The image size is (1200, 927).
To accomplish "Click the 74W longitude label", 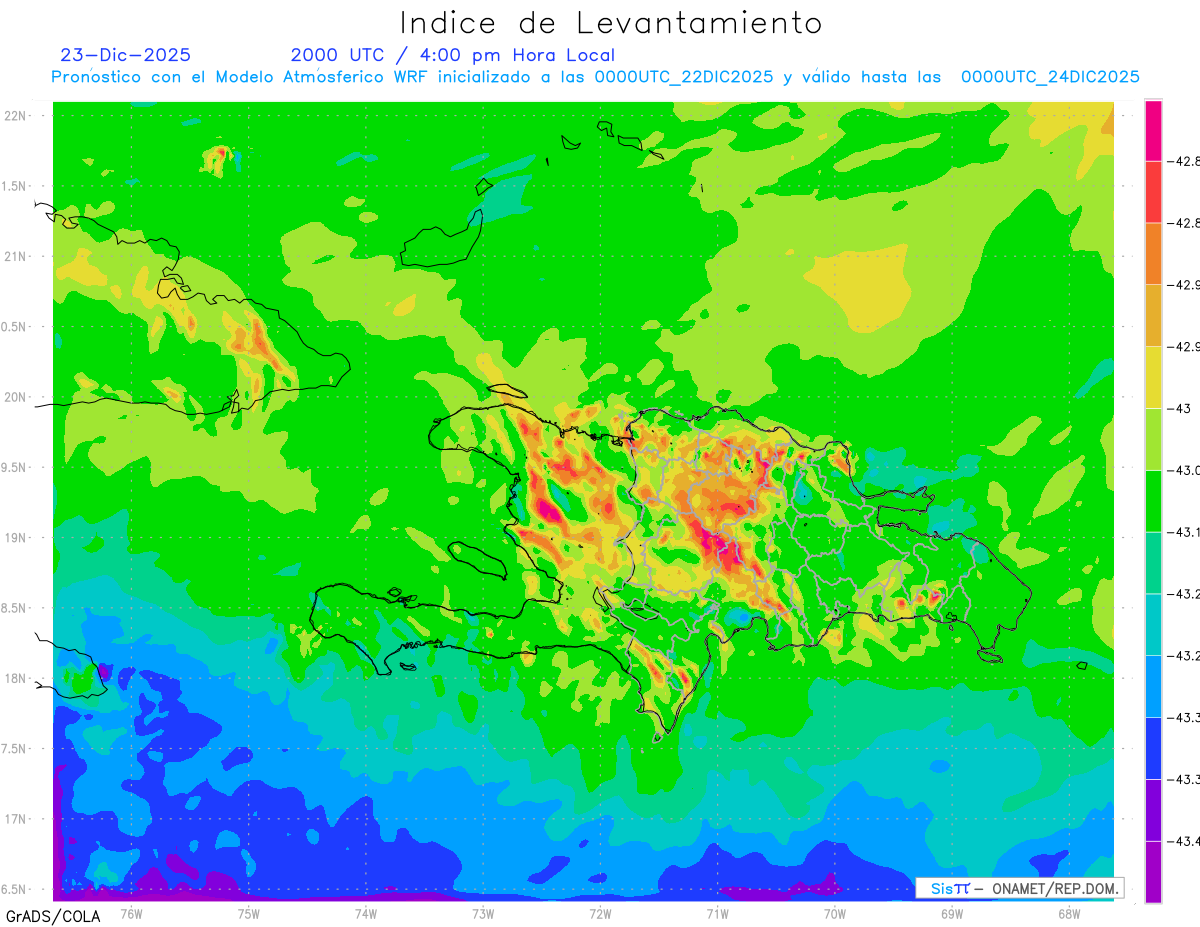I will pyautogui.click(x=366, y=913).
